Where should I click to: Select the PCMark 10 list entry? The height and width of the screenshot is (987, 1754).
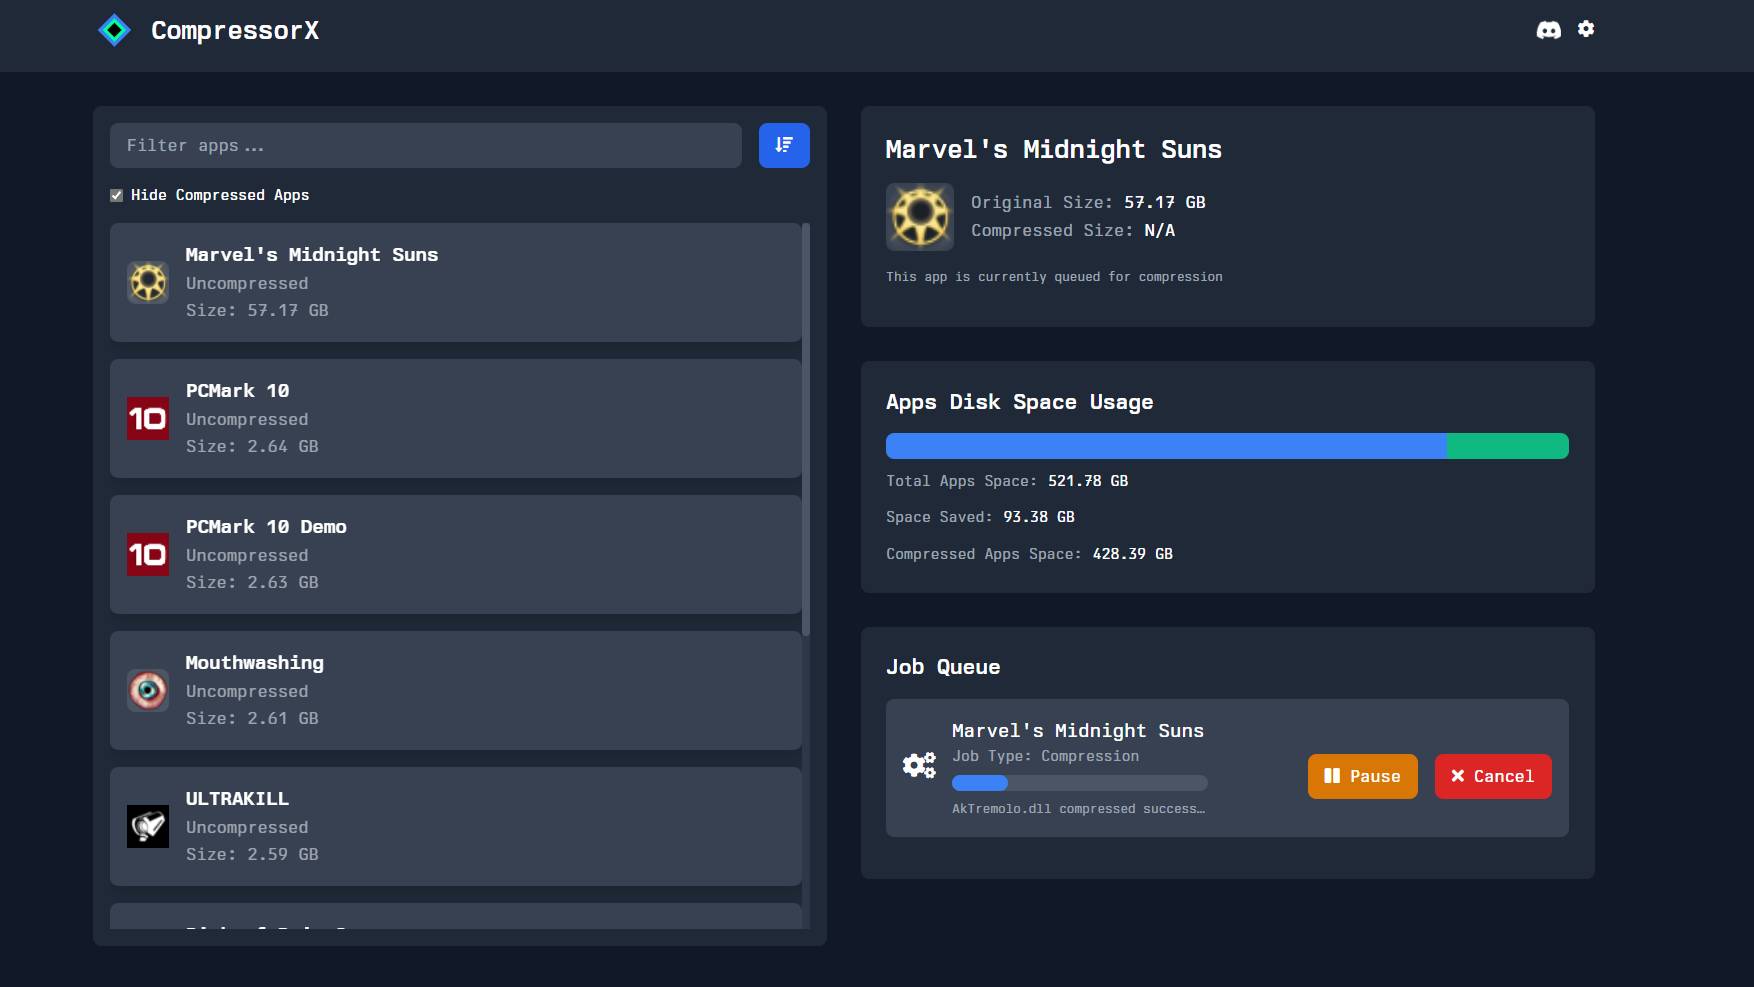click(x=456, y=418)
